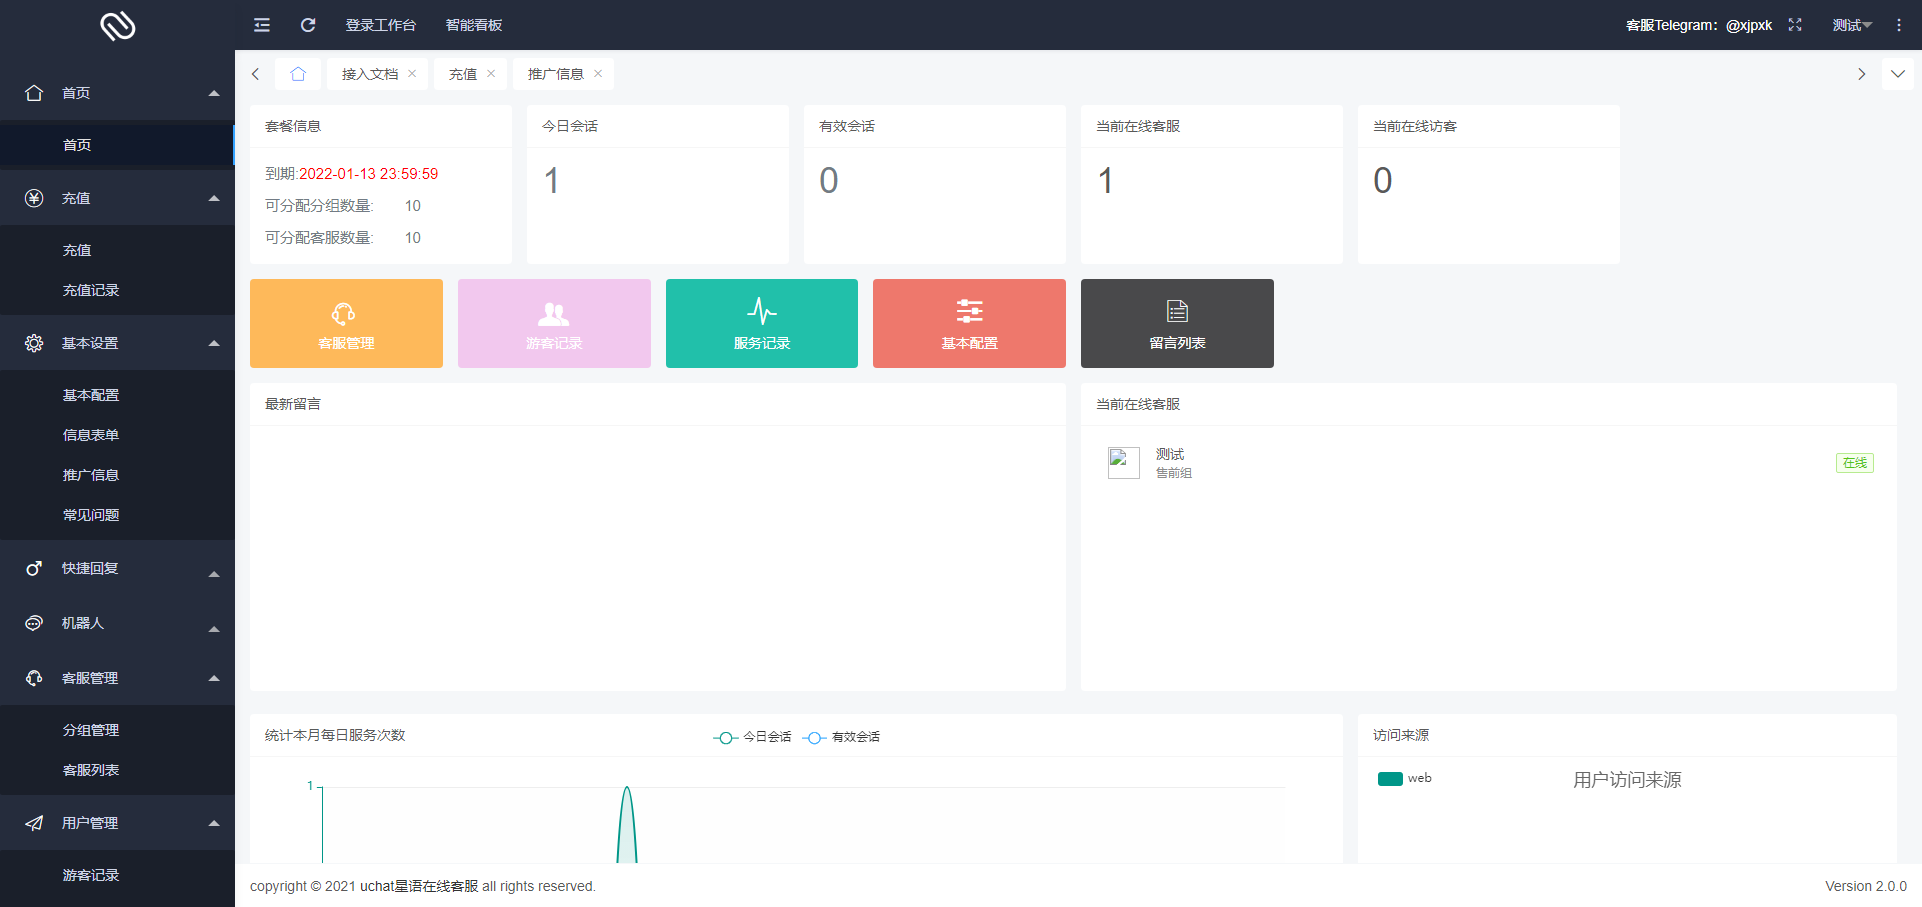Open 登录工作台 in top bar

point(380,25)
